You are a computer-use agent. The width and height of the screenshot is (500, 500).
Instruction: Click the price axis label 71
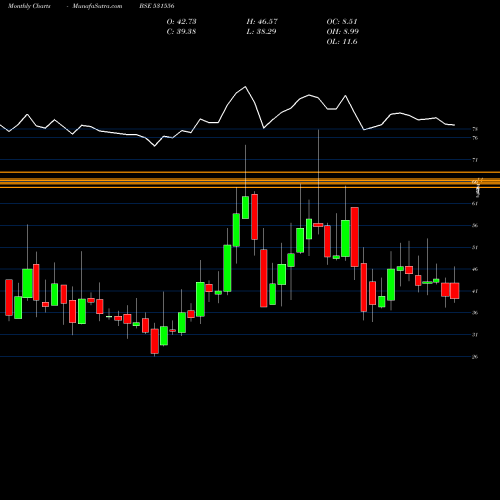(475, 160)
